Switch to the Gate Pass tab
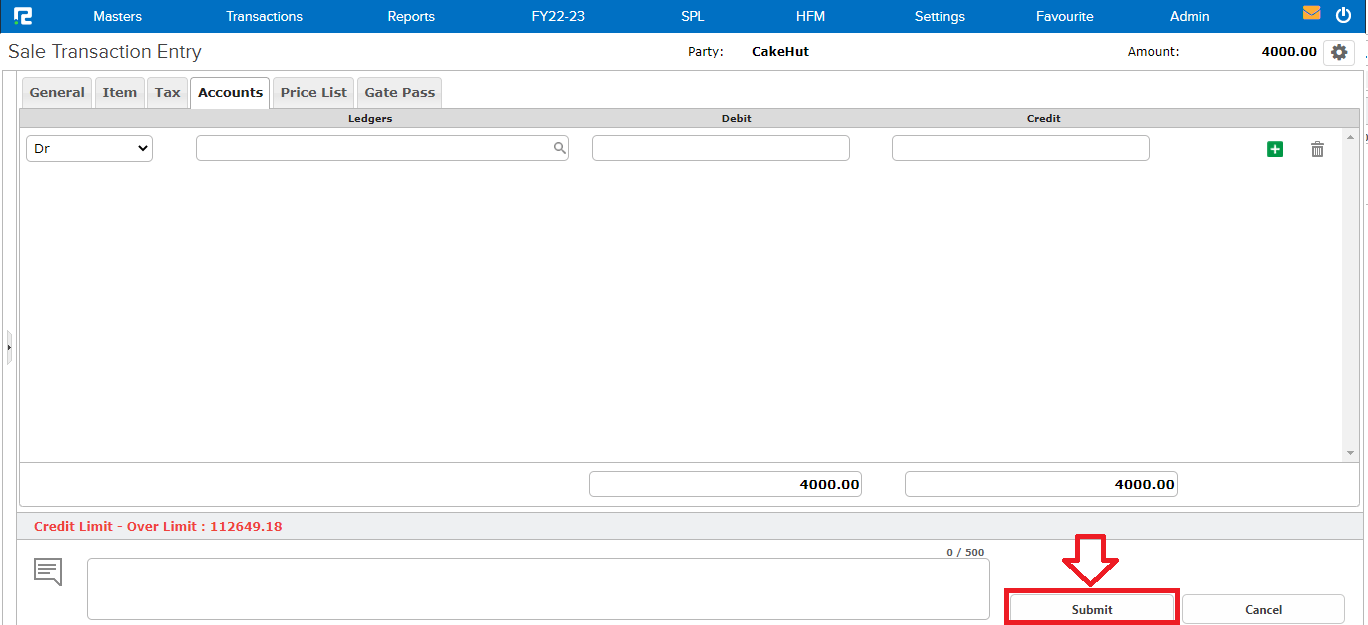Viewport: 1368px width, 625px height. pos(399,92)
